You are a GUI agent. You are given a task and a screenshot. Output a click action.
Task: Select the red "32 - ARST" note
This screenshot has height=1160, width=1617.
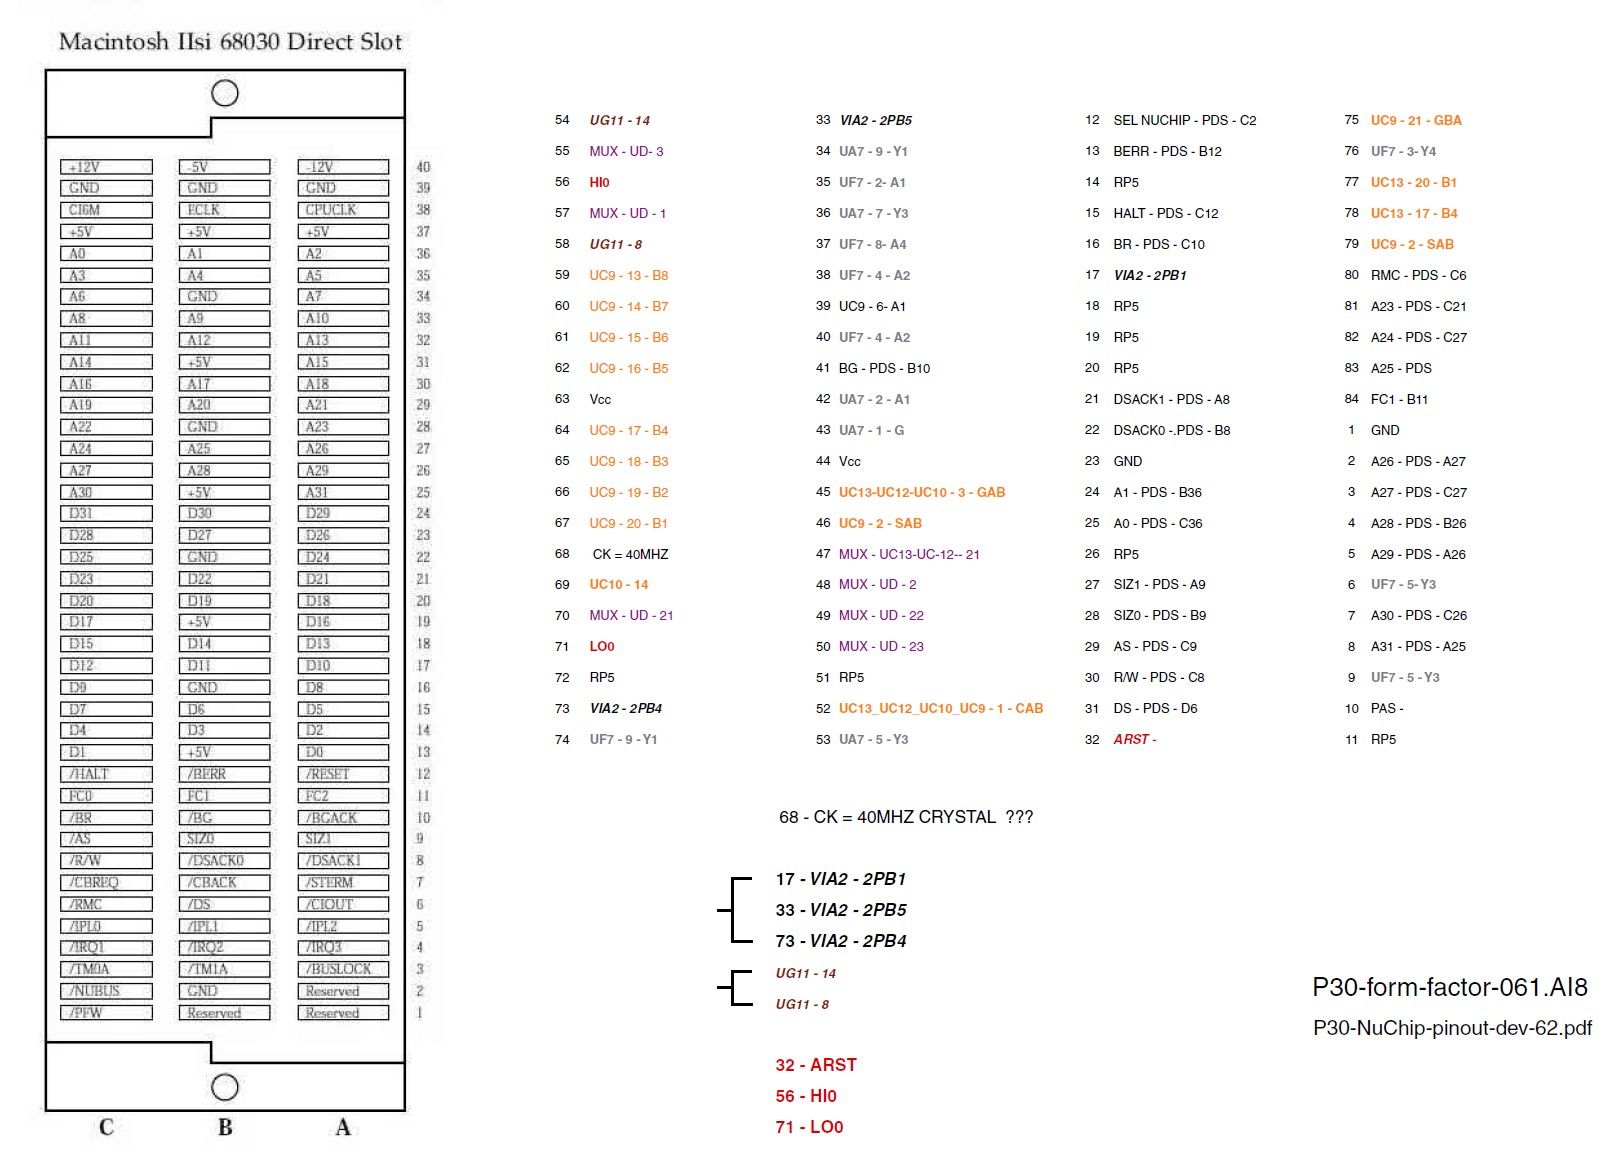coord(816,1065)
